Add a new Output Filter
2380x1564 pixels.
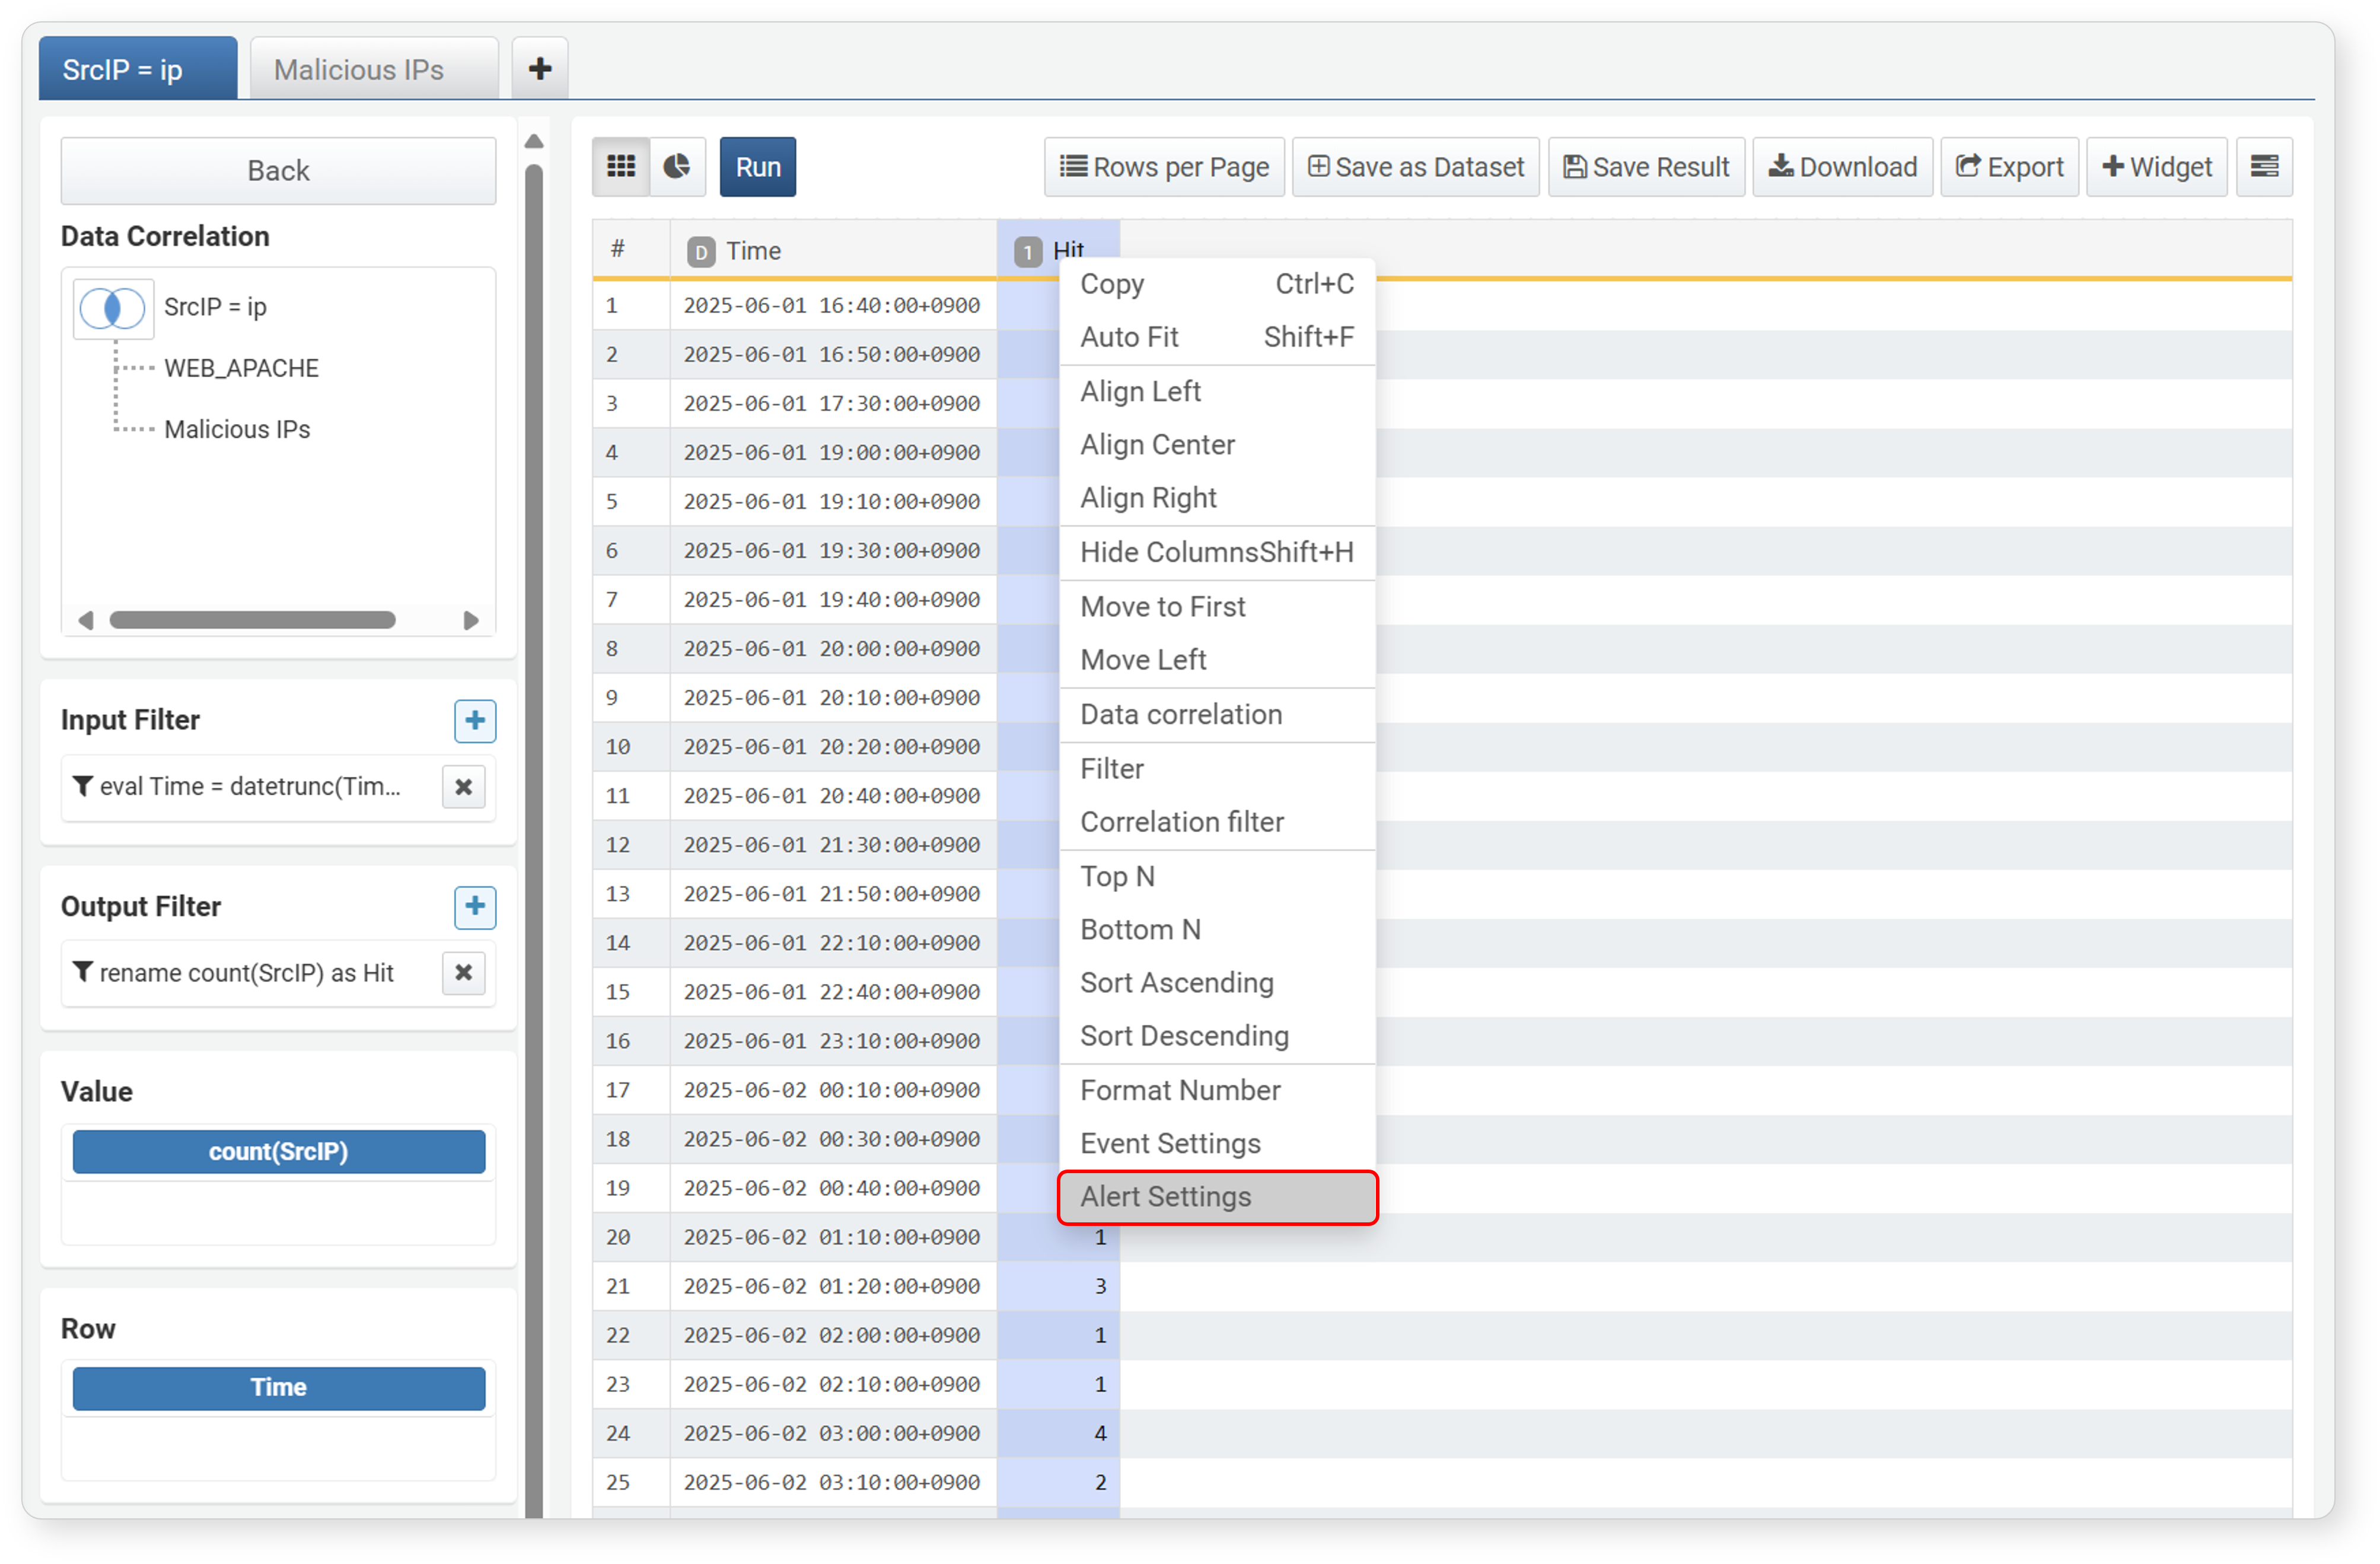click(x=475, y=907)
